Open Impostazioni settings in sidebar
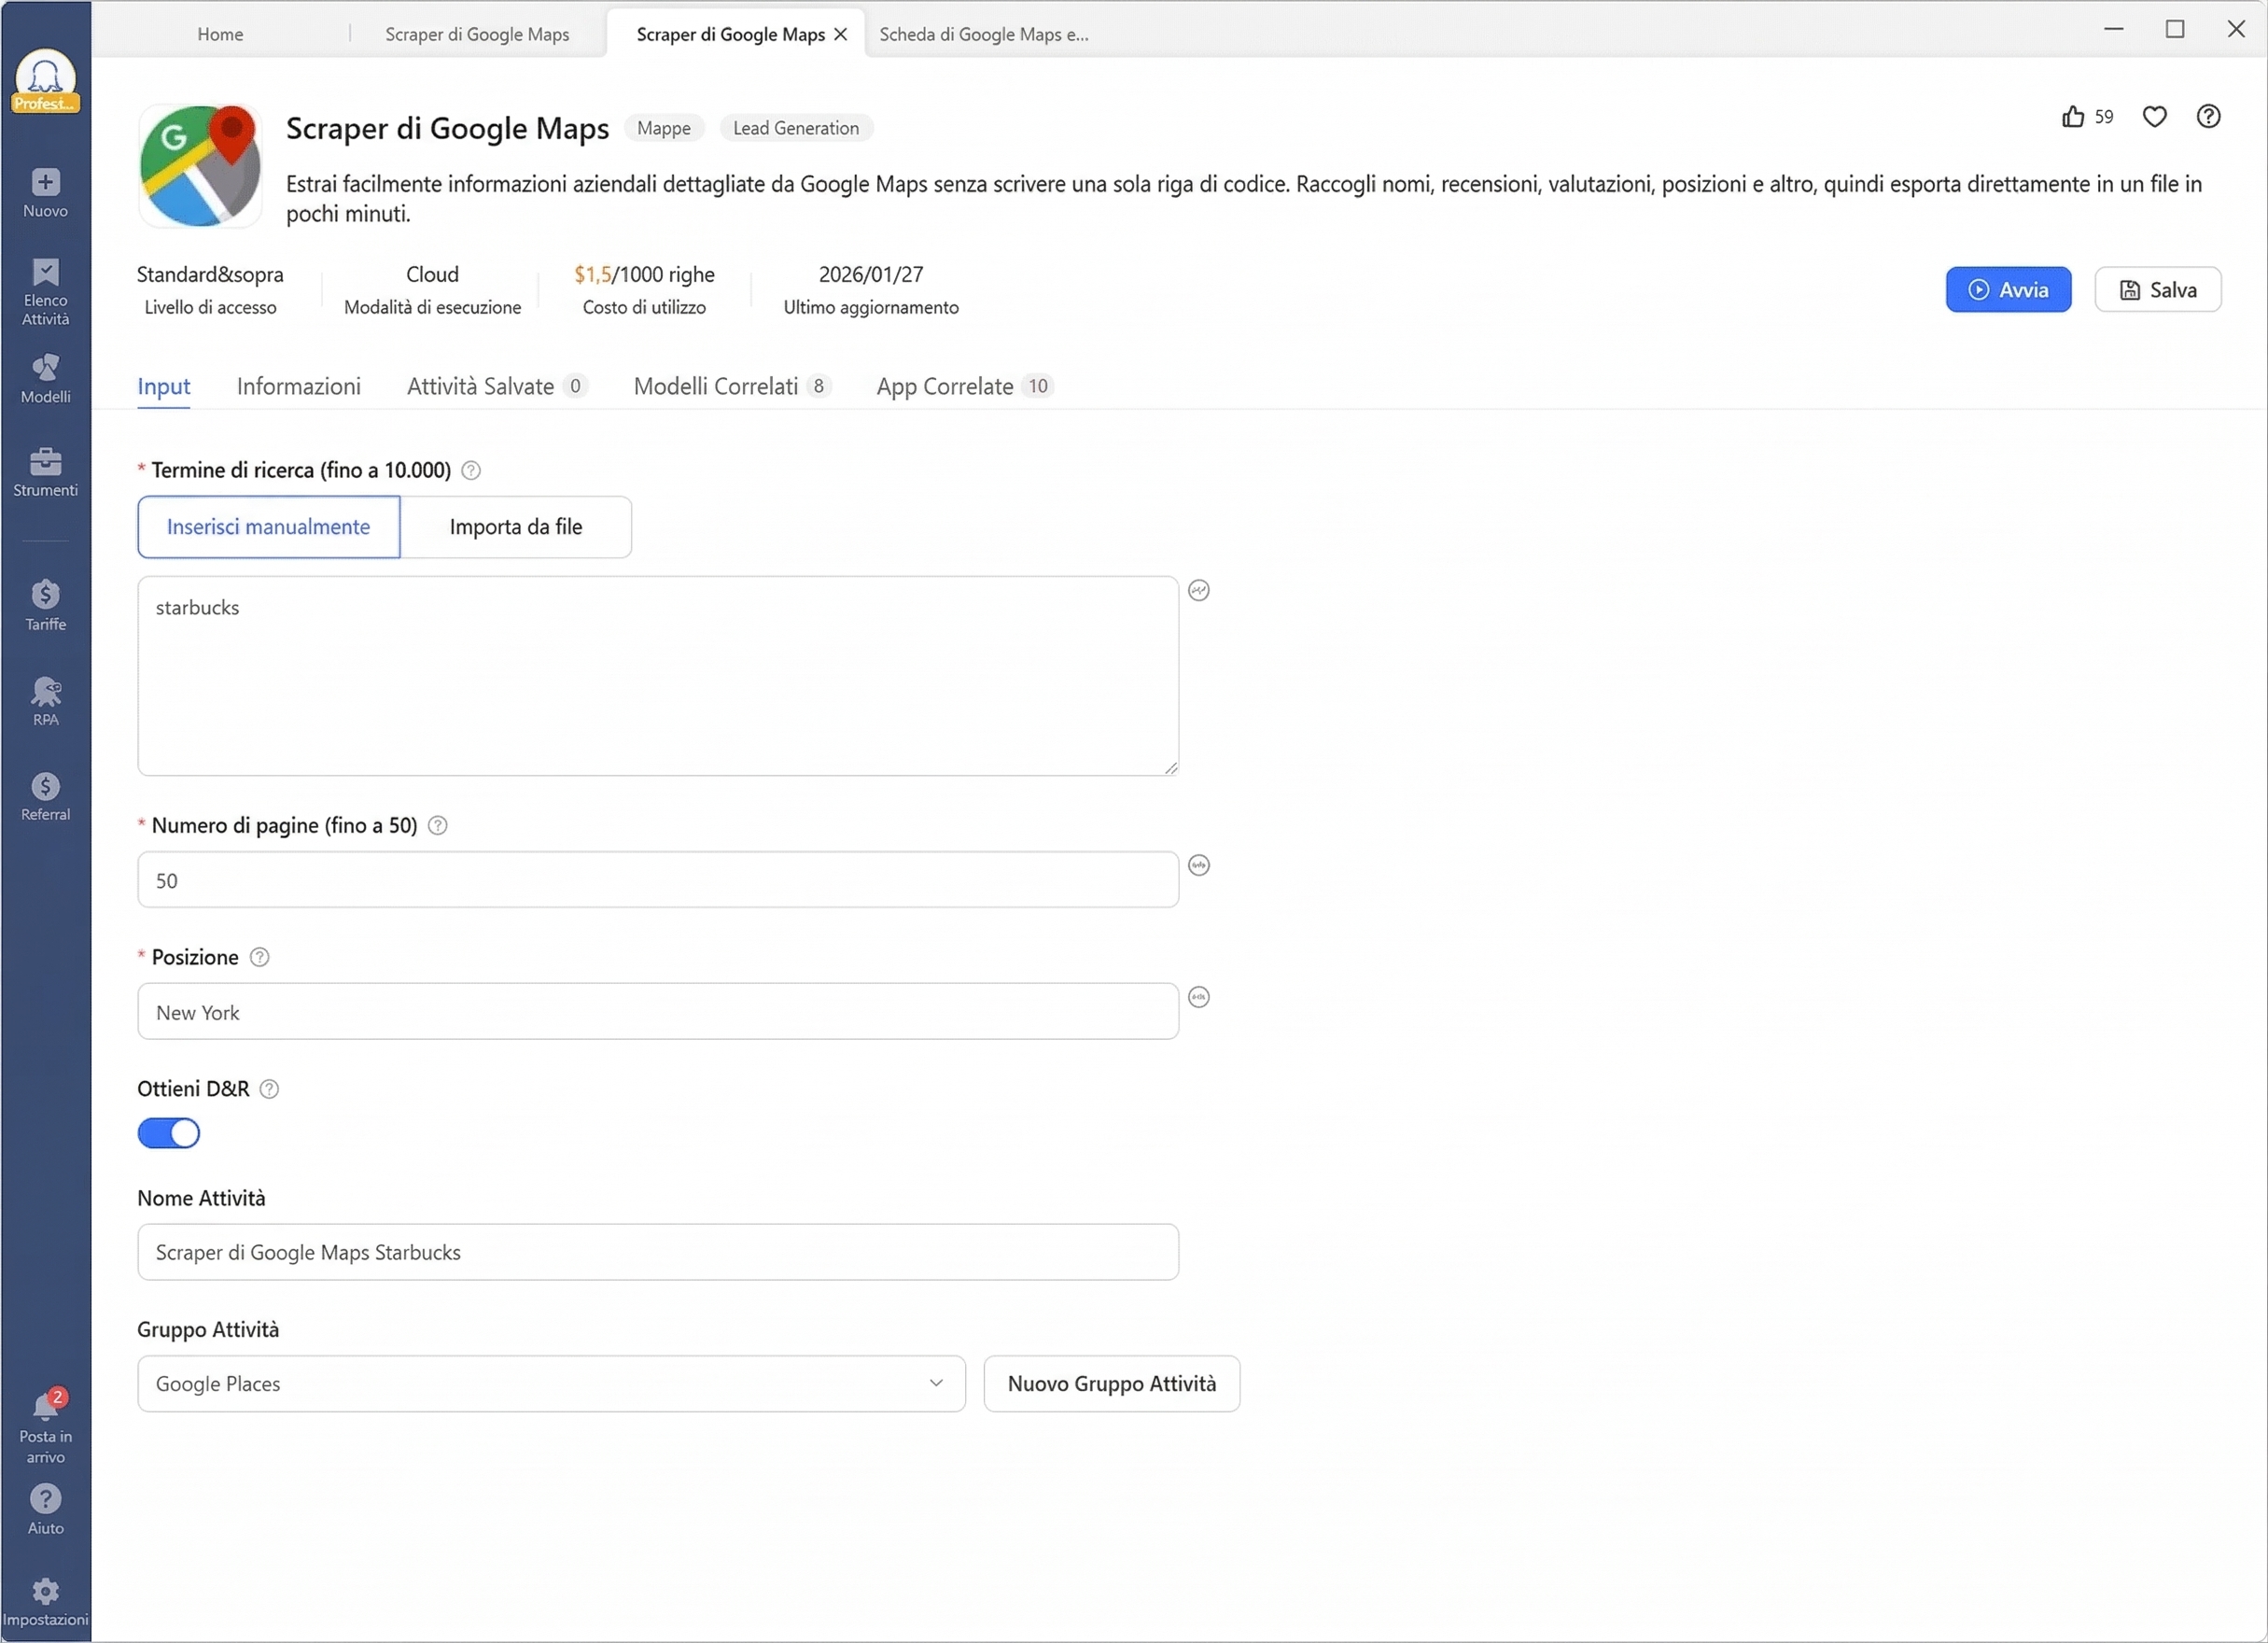 point(45,1603)
